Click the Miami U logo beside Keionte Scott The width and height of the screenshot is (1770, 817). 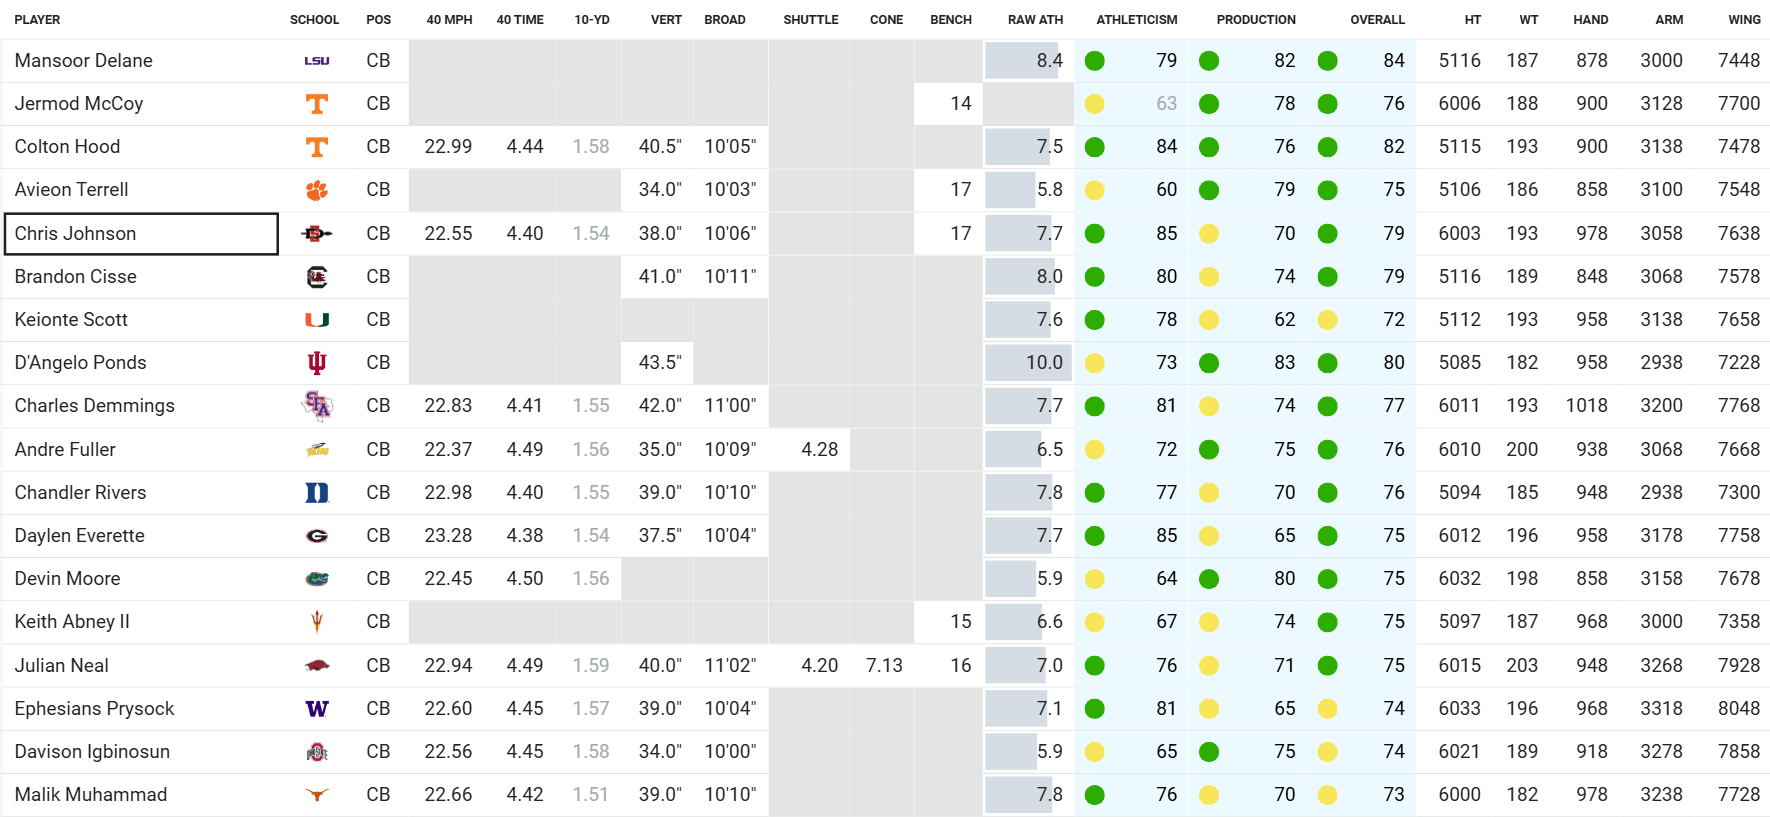point(316,320)
